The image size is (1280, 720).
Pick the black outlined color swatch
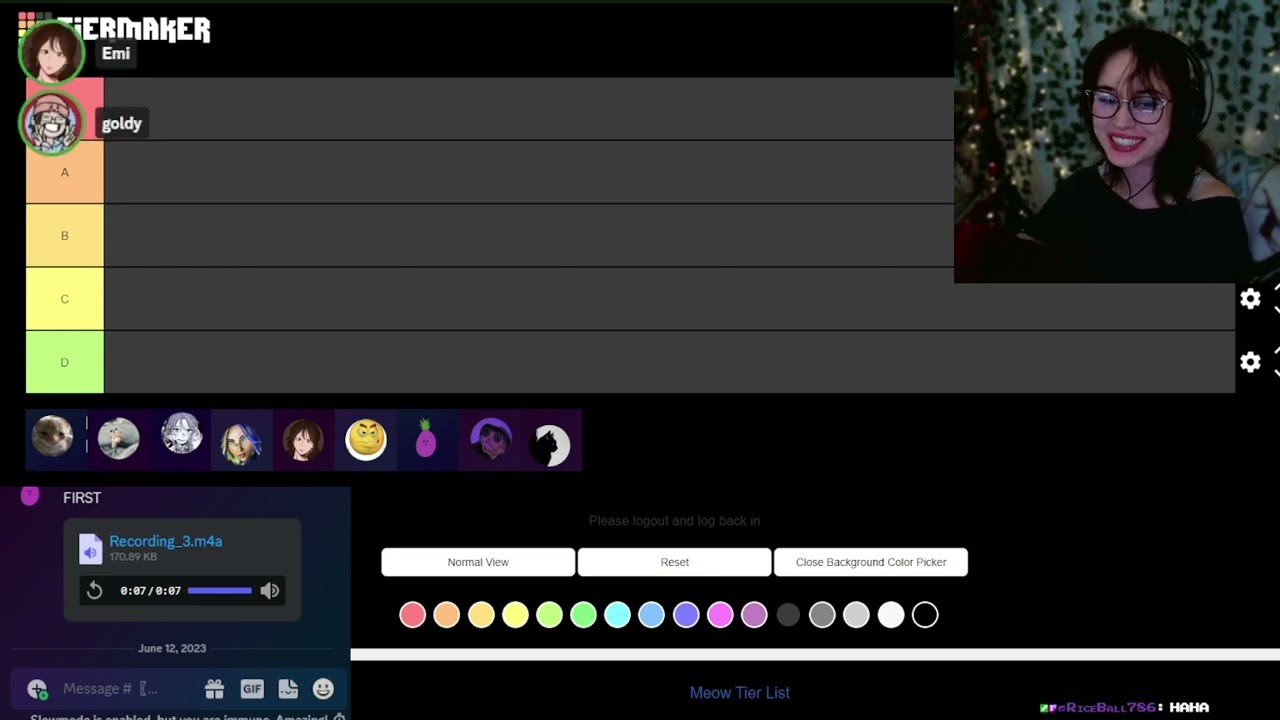point(925,615)
